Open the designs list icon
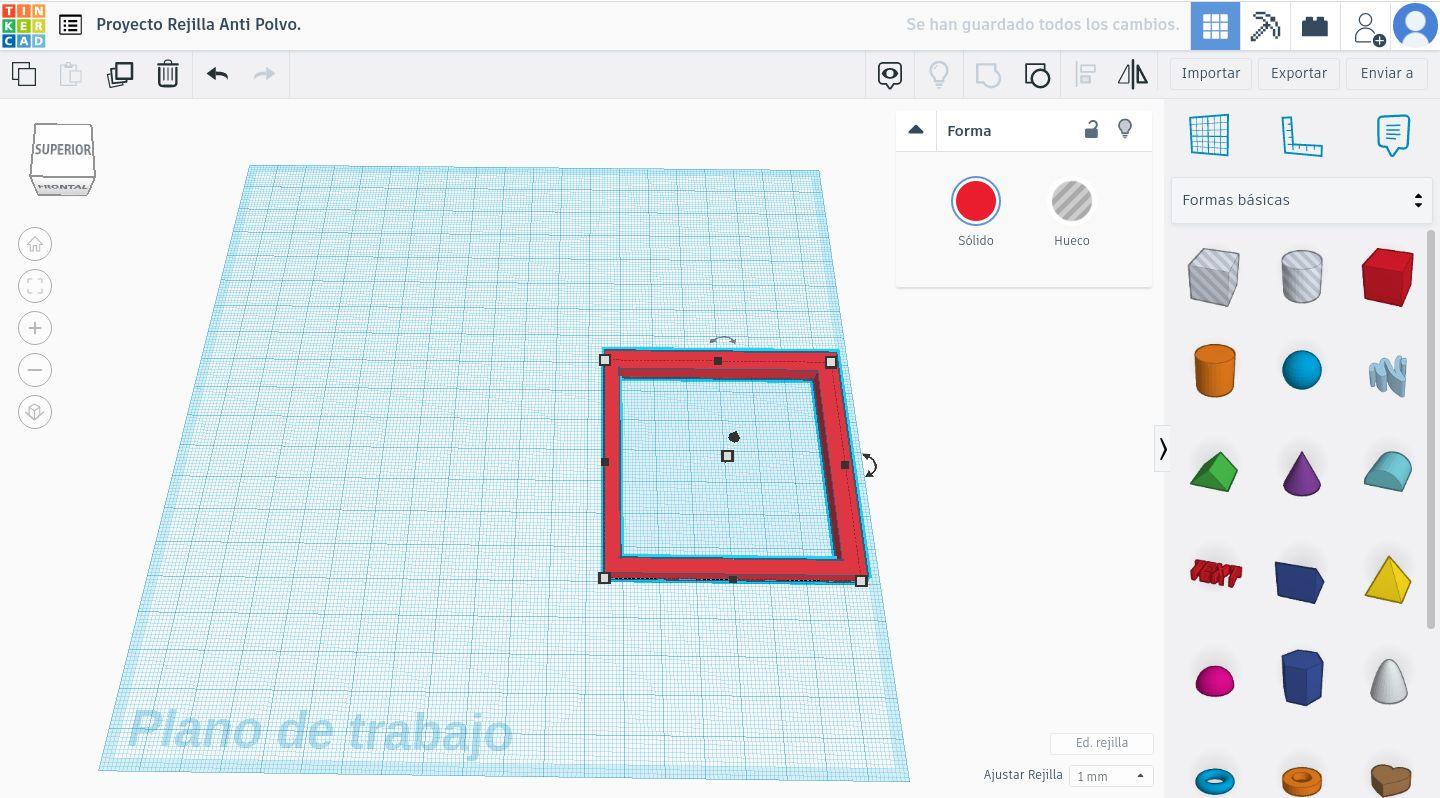 coord(70,25)
